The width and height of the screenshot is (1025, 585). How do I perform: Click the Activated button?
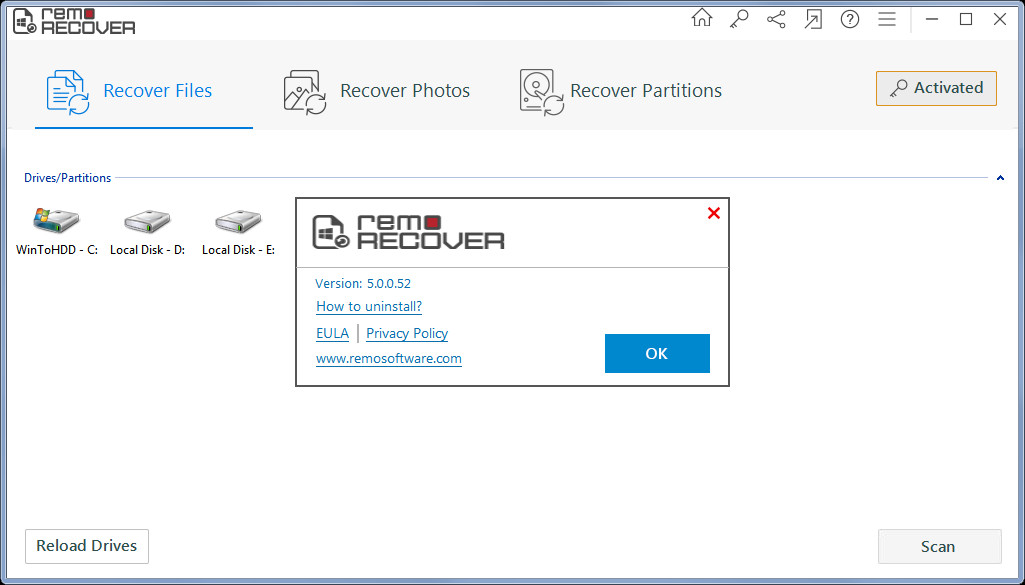click(936, 88)
